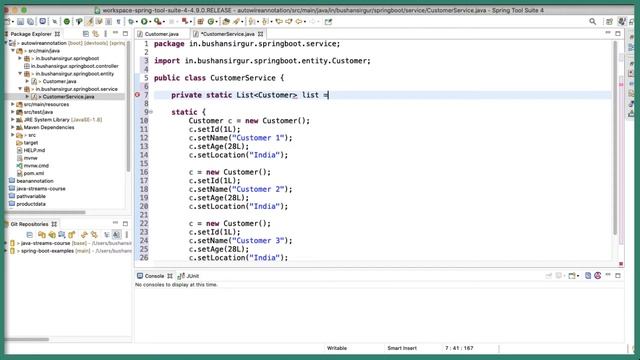Select the productdata project
640x360 pixels.
[31, 204]
